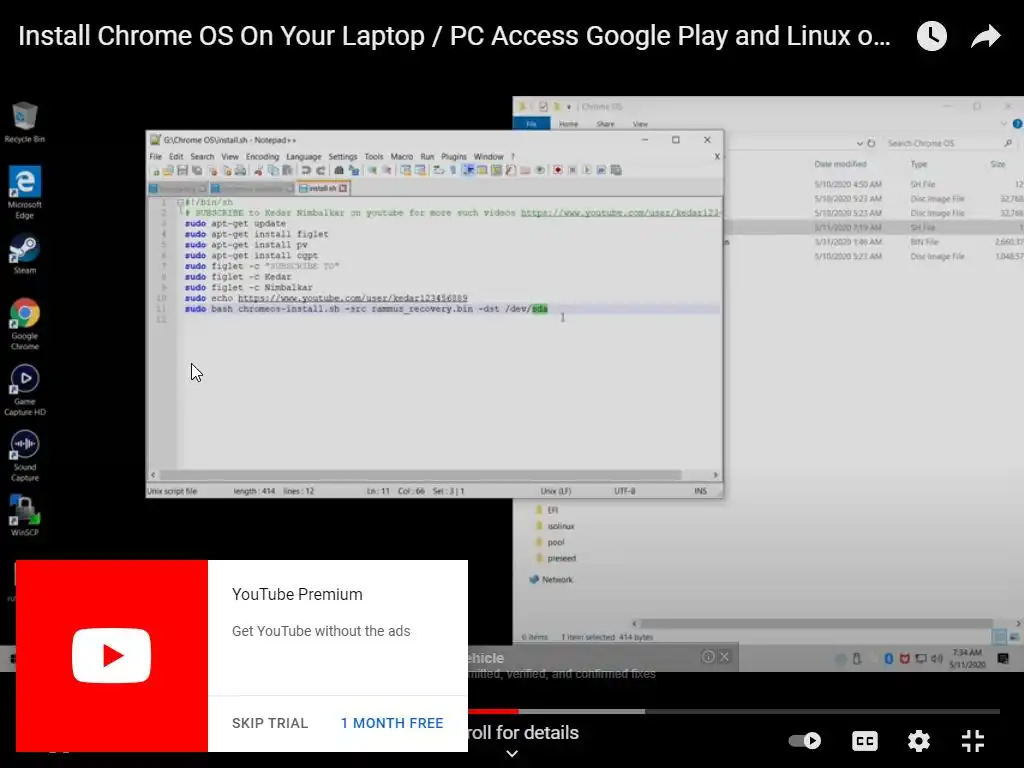Close the ad overlay banner
This screenshot has width=1024, height=768.
tap(724, 657)
